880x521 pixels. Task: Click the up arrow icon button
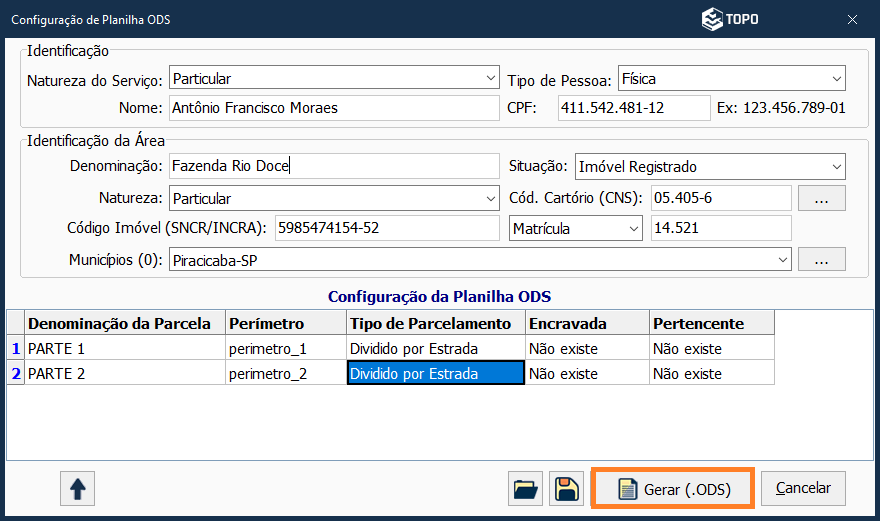pos(77,489)
